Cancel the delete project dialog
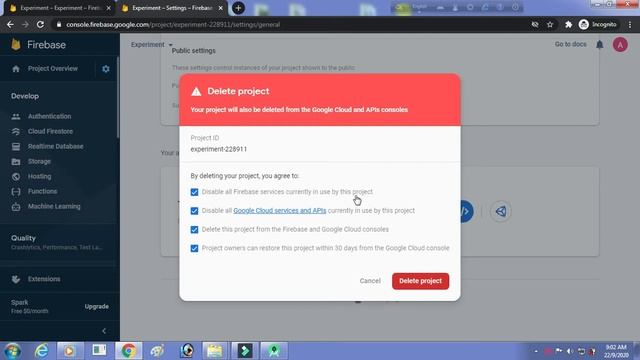Viewport: 640px width, 360px height. pyautogui.click(x=370, y=281)
